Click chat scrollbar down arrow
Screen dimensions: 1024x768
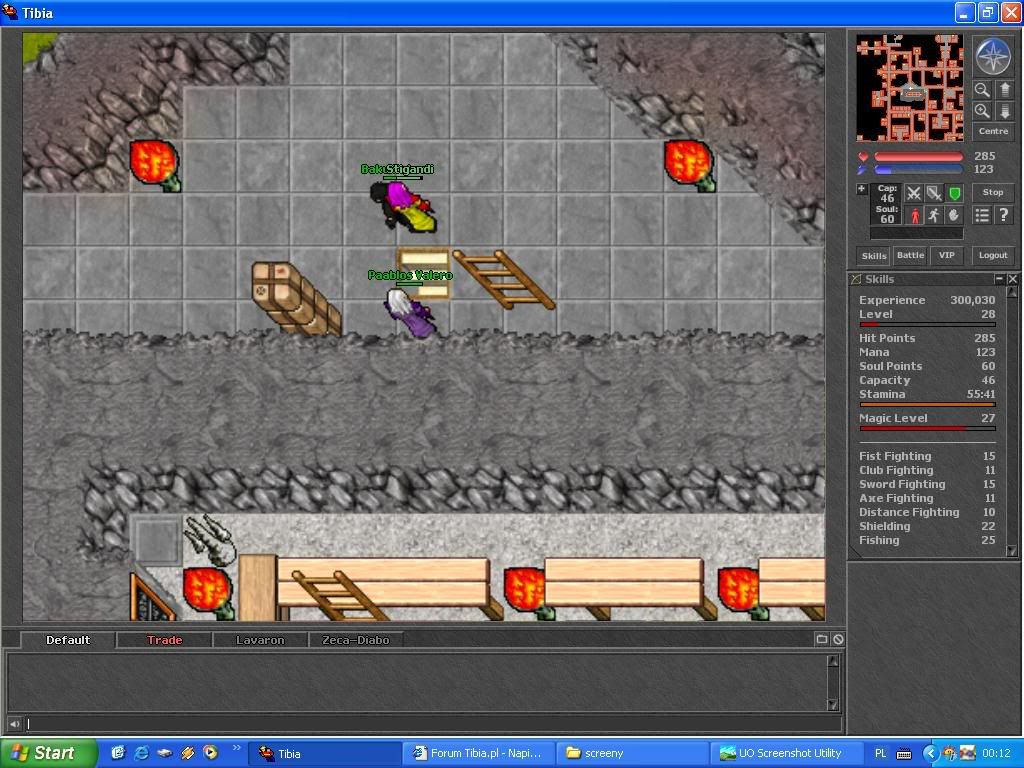pos(833,704)
